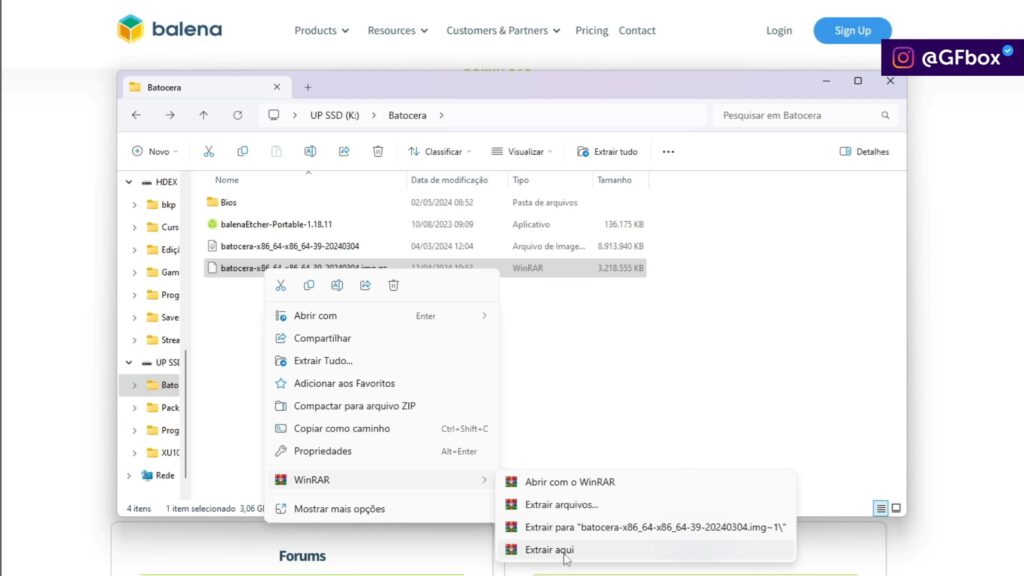Click the Delete icon in context menu
This screenshot has height=576, width=1024.
point(393,285)
